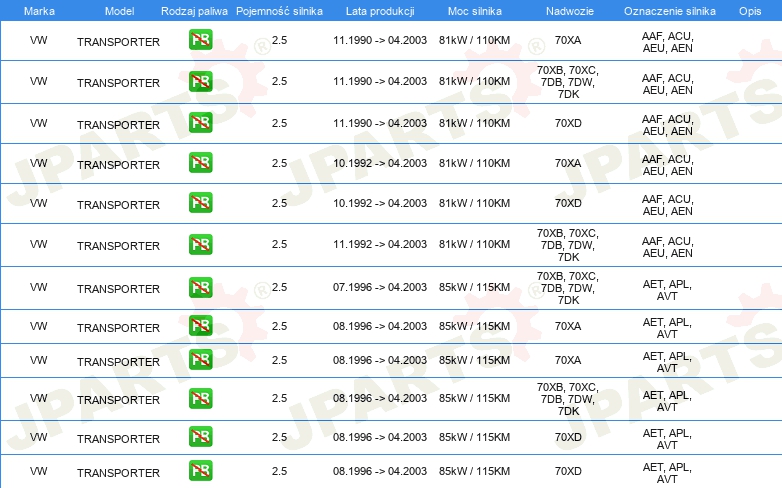Image resolution: width=782 pixels, height=488 pixels.
Task: Click the Moc silnika column header
Action: (x=475, y=11)
